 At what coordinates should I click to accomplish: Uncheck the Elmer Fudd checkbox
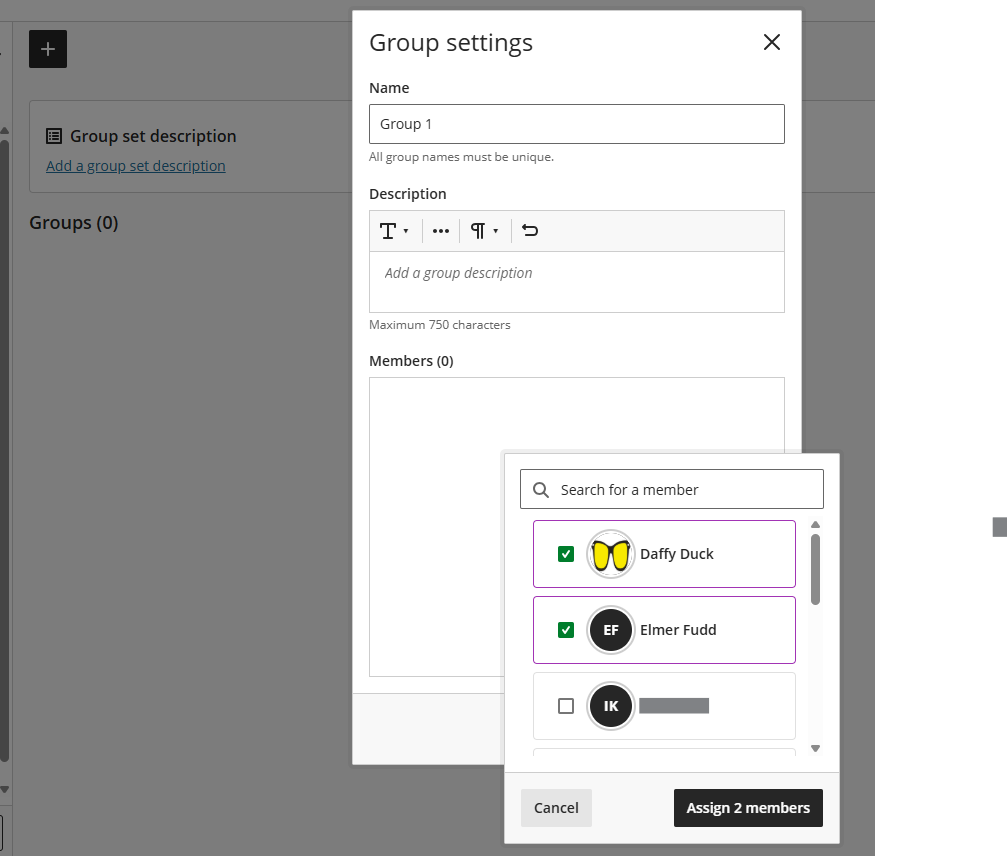tap(566, 630)
